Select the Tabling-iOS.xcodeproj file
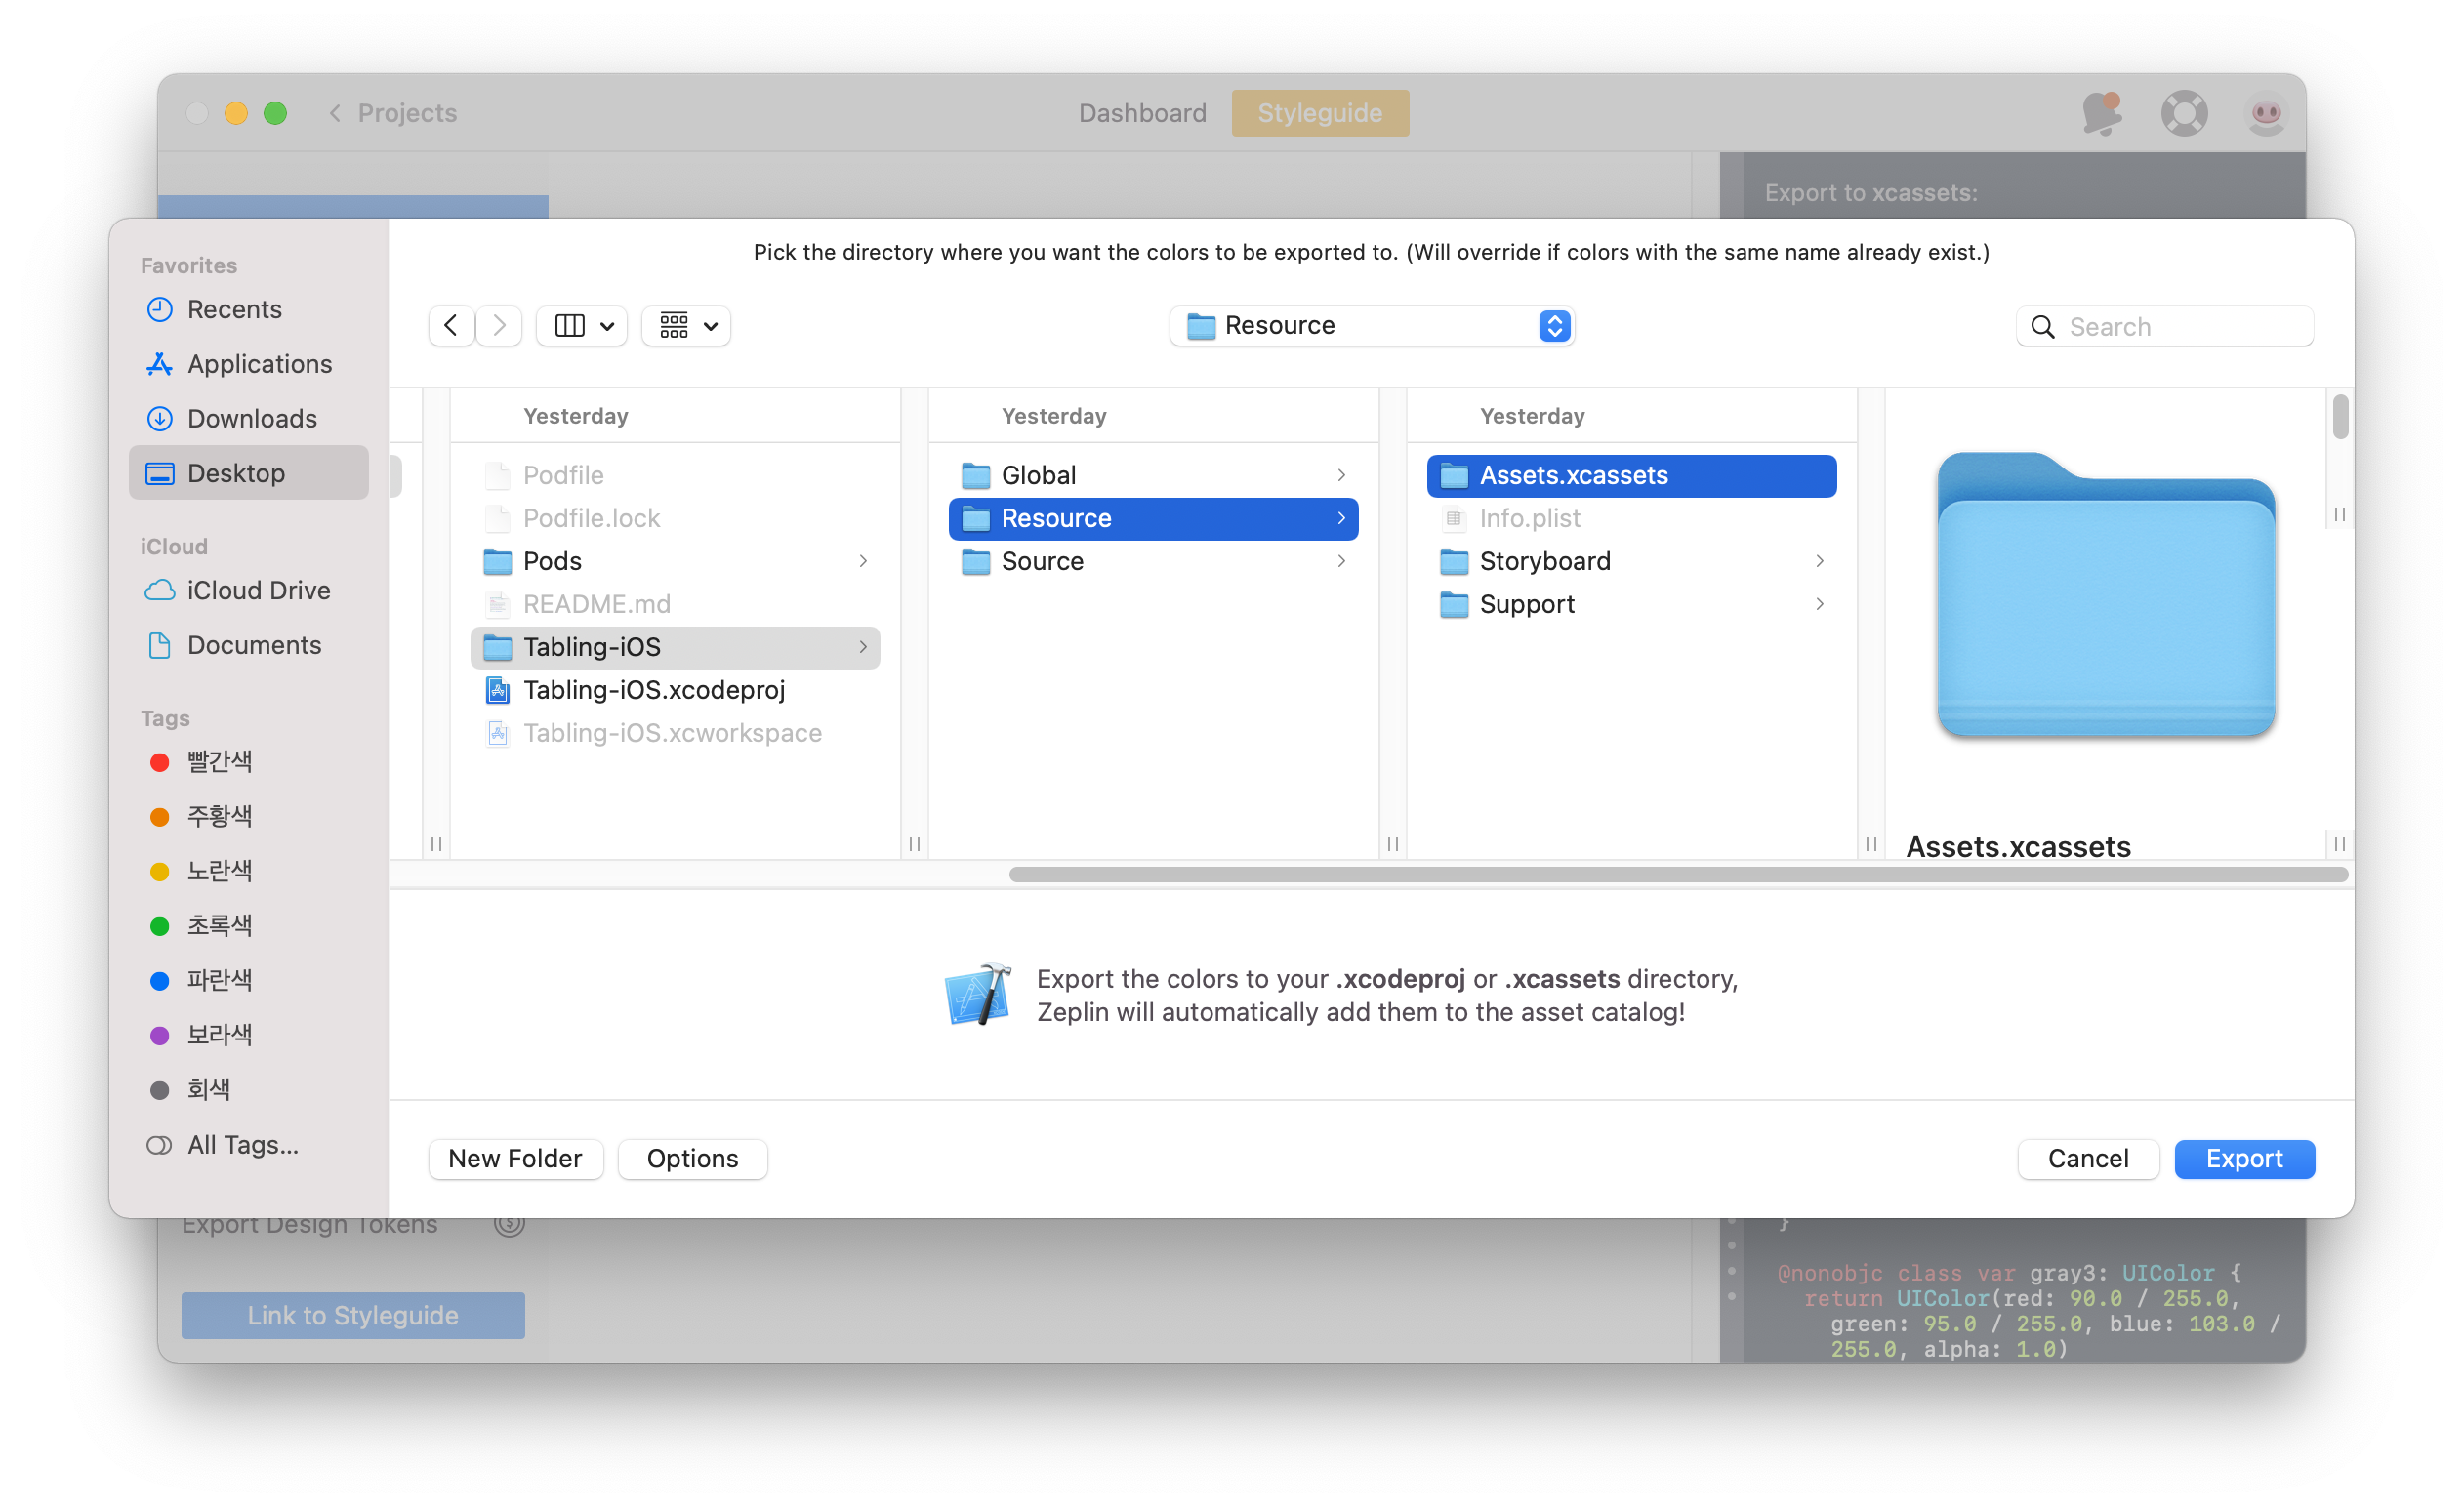Image resolution: width=2464 pixels, height=1507 pixels. (653, 690)
